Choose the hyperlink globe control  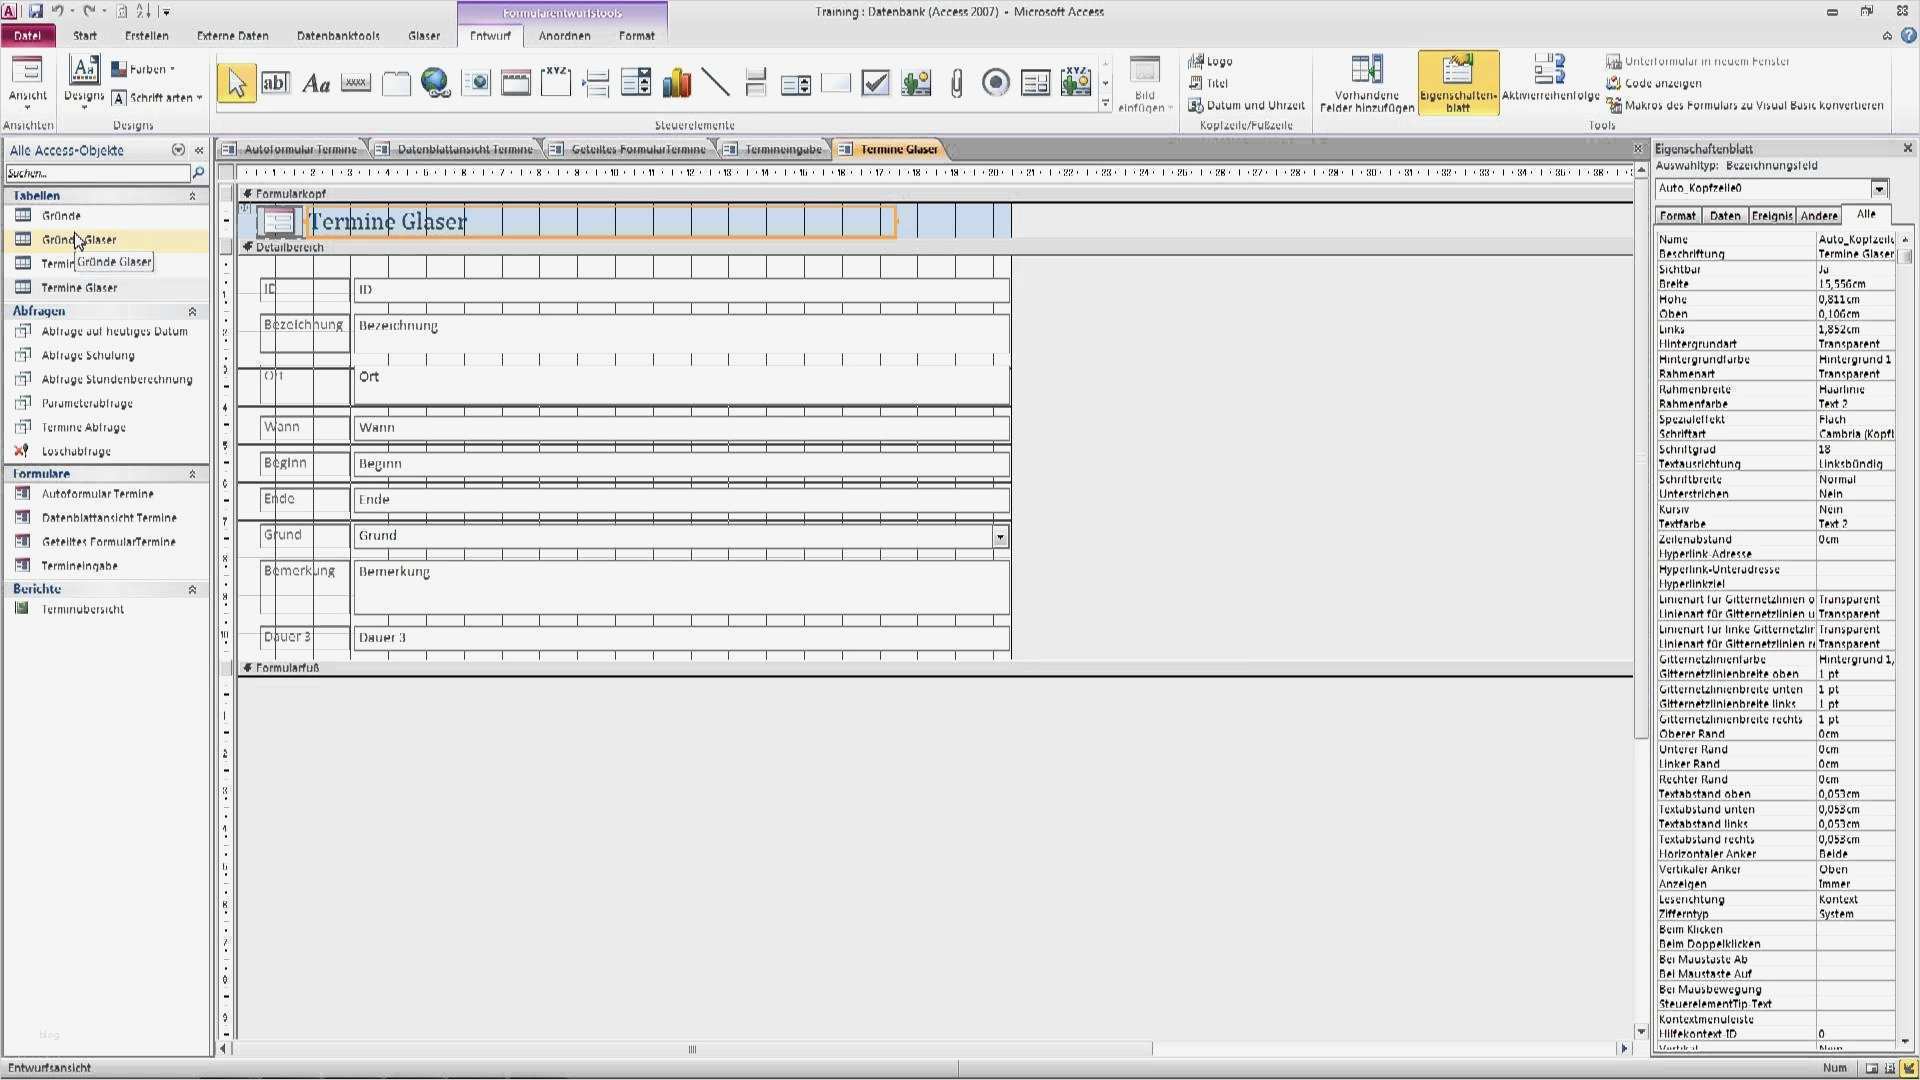pos(435,83)
